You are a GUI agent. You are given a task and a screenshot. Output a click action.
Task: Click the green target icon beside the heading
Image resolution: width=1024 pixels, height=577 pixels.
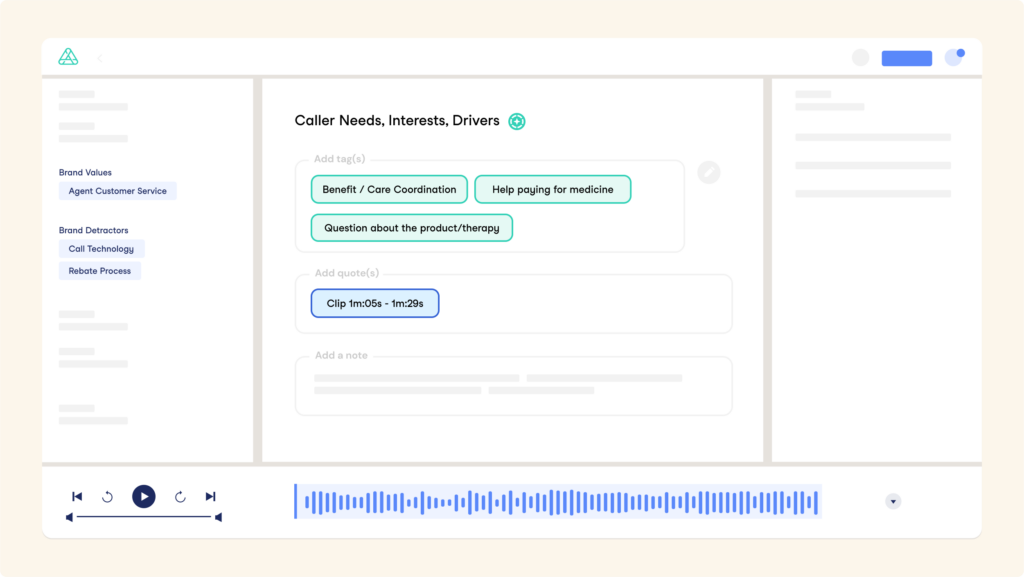click(x=517, y=121)
